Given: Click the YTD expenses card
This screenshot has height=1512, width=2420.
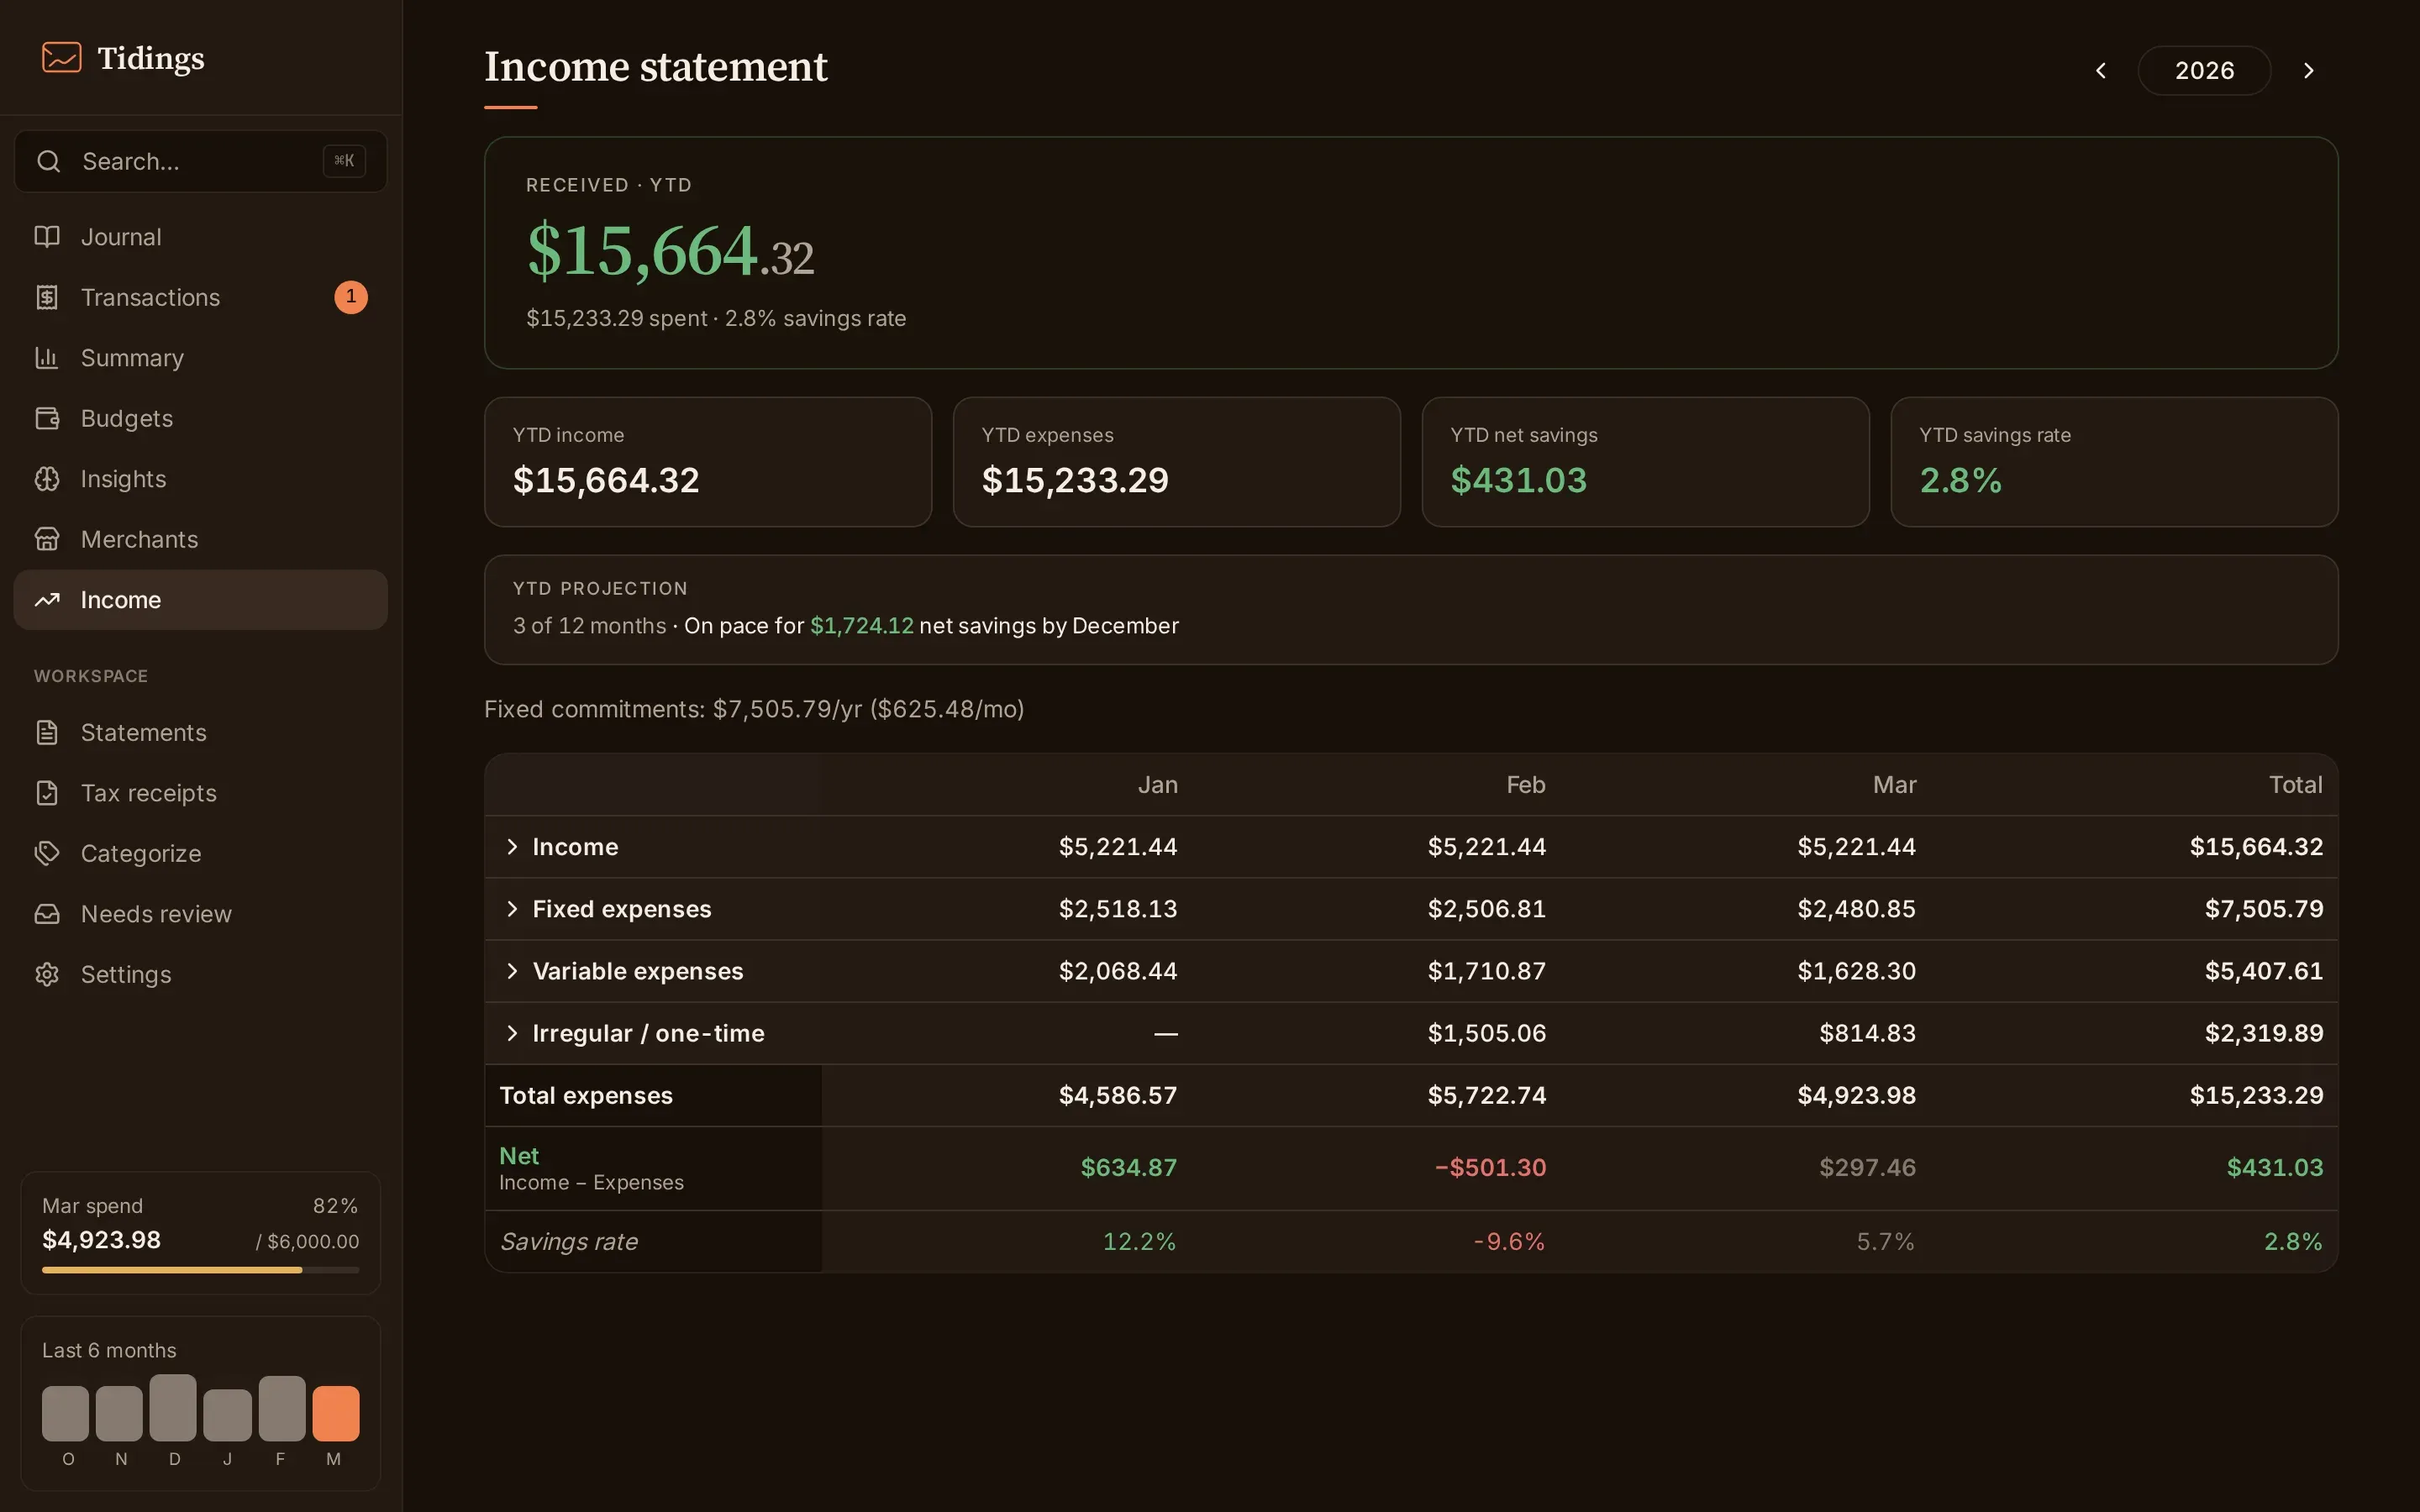Looking at the screenshot, I should [x=1177, y=462].
